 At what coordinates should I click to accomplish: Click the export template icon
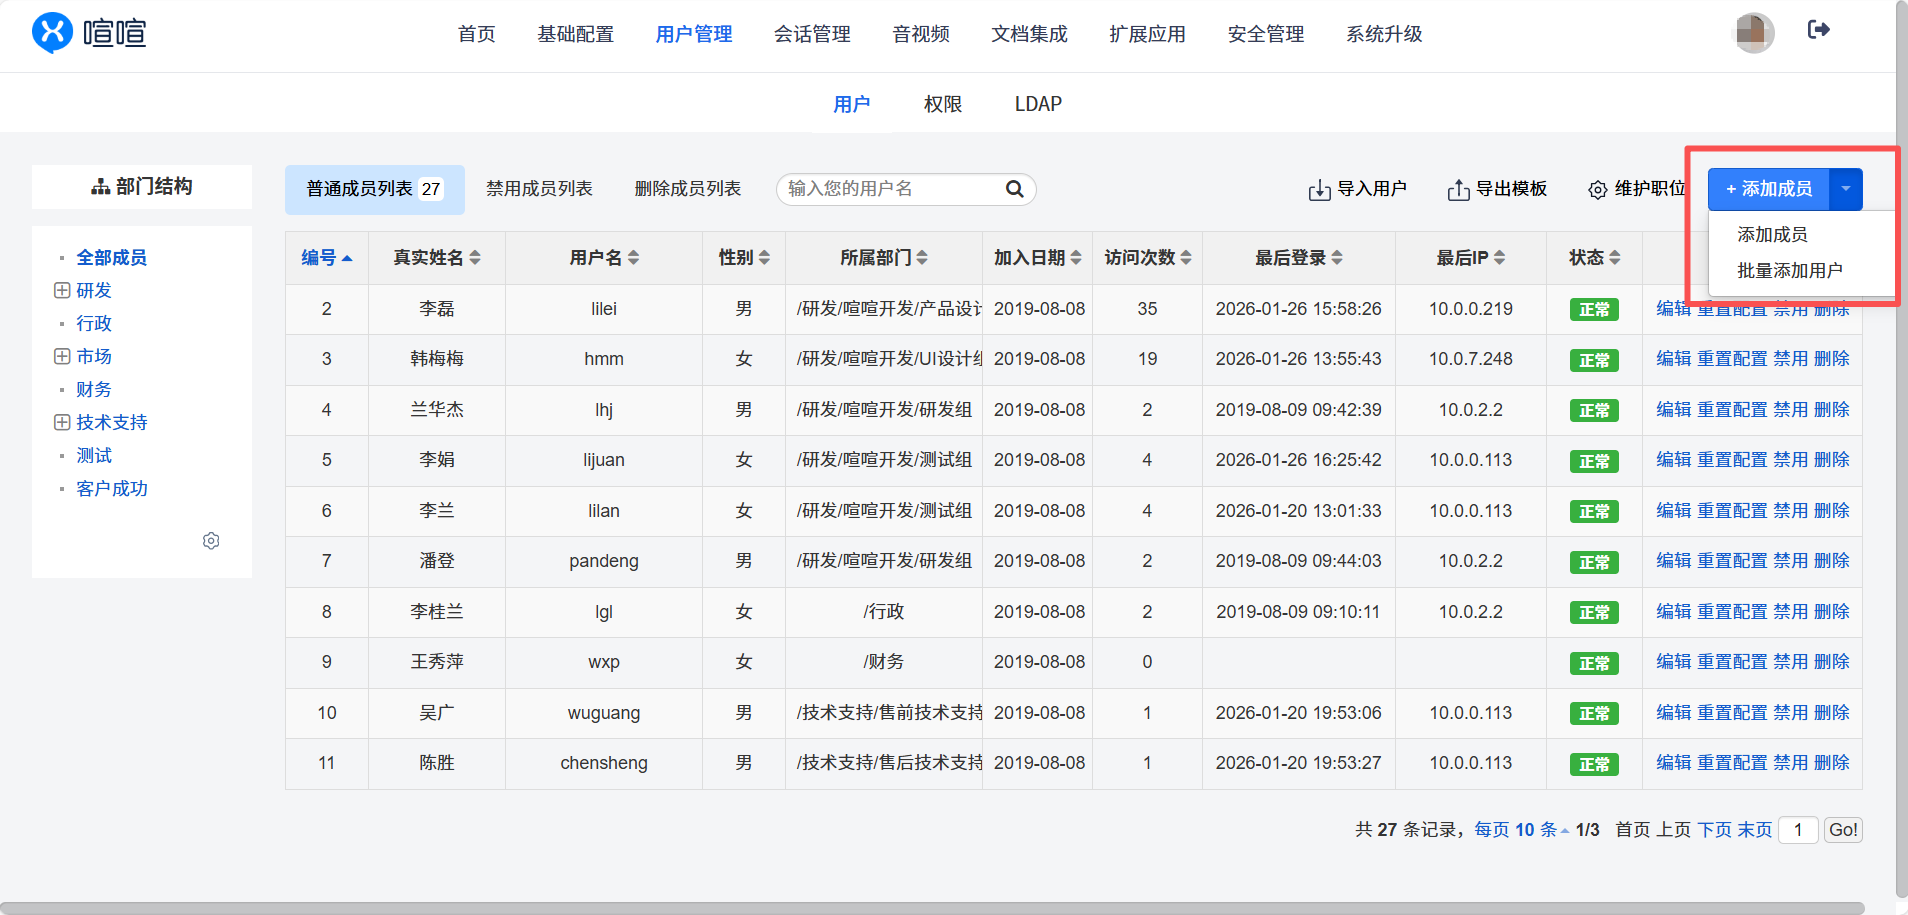point(1458,190)
